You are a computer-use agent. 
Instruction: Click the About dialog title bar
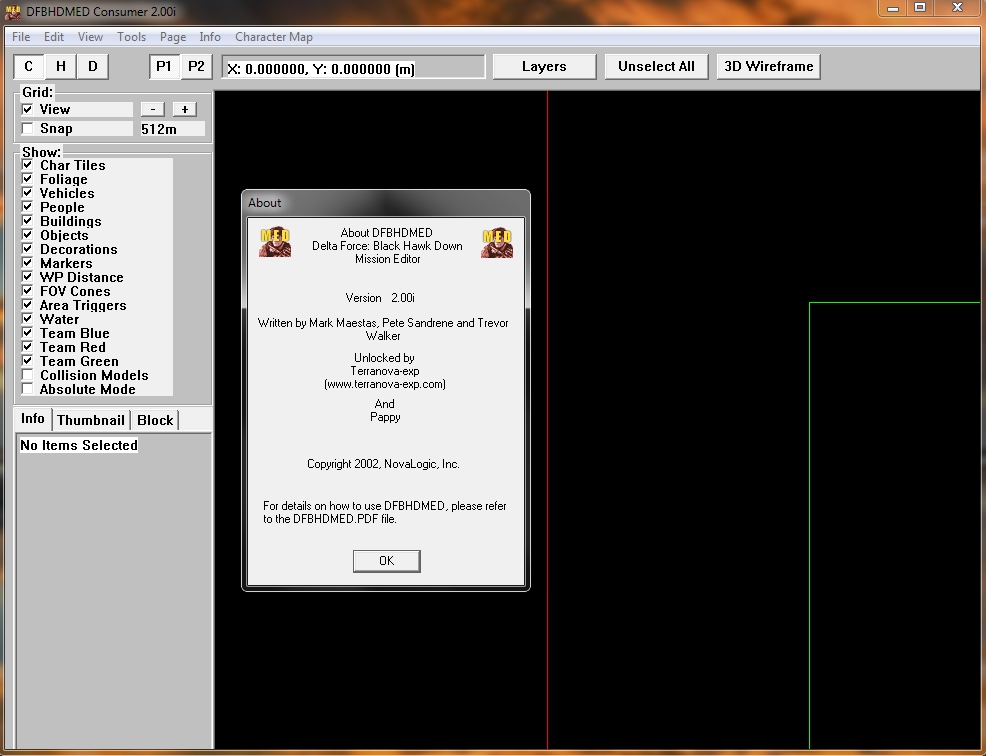[x=386, y=203]
